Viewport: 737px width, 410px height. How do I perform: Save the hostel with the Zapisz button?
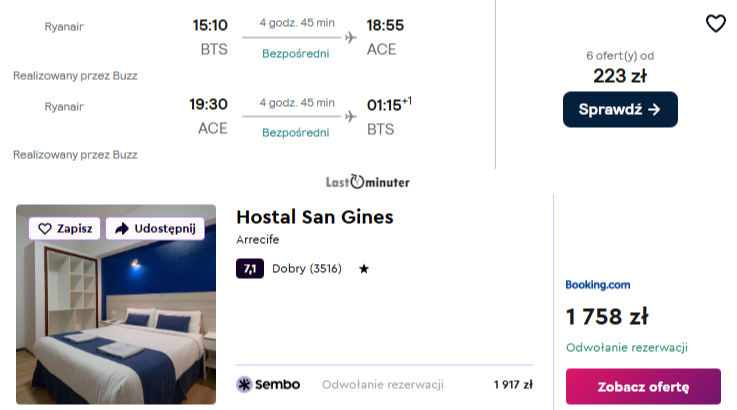(x=65, y=229)
